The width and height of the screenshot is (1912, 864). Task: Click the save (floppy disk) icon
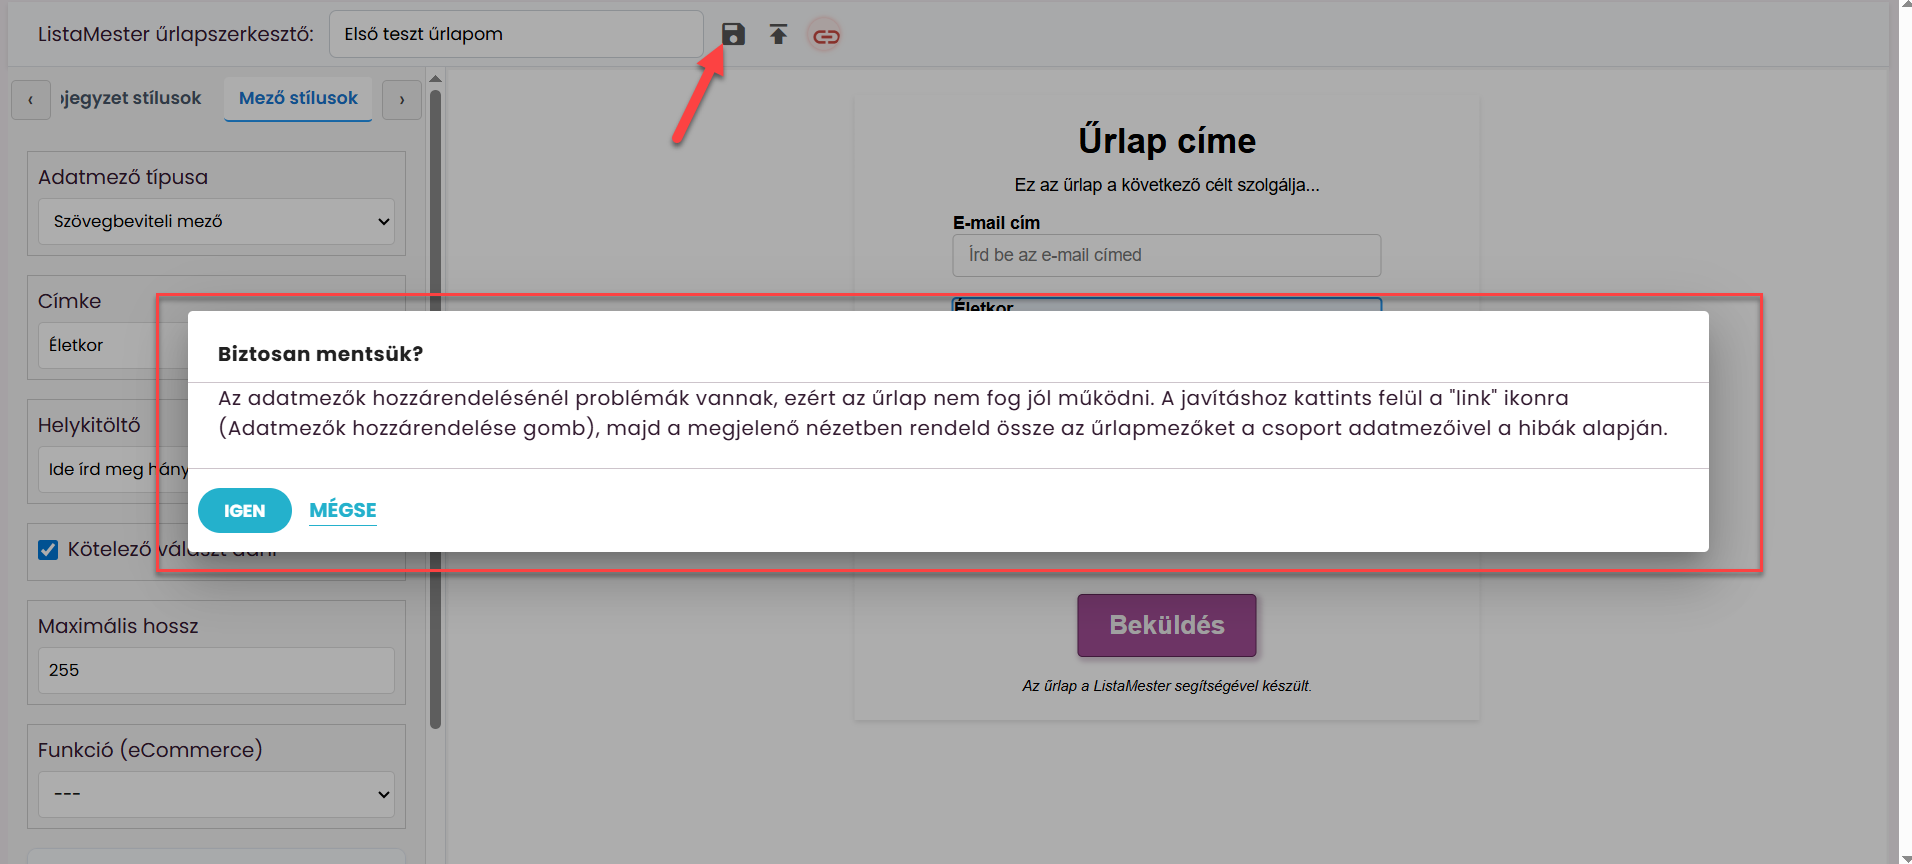pos(733,35)
